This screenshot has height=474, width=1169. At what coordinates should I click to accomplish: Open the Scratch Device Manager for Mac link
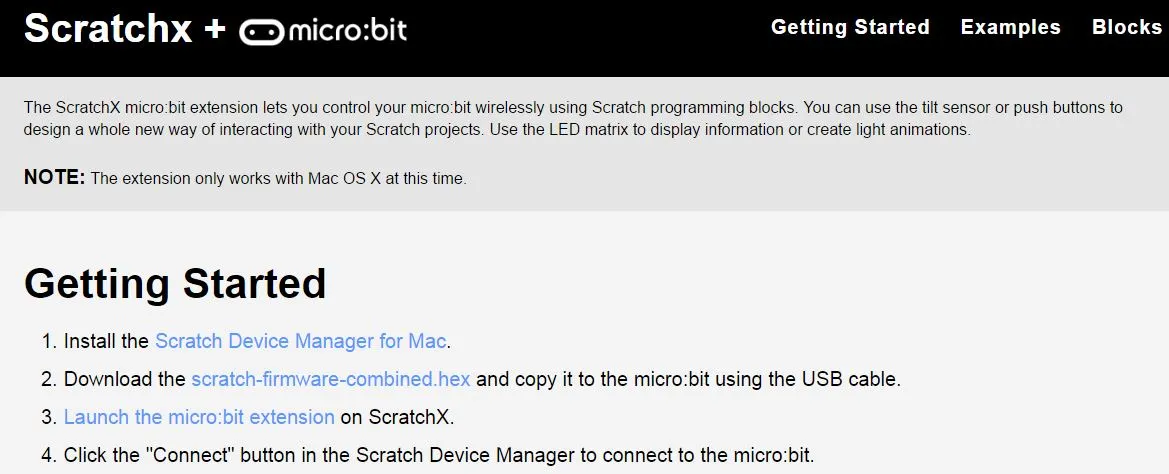coord(300,341)
